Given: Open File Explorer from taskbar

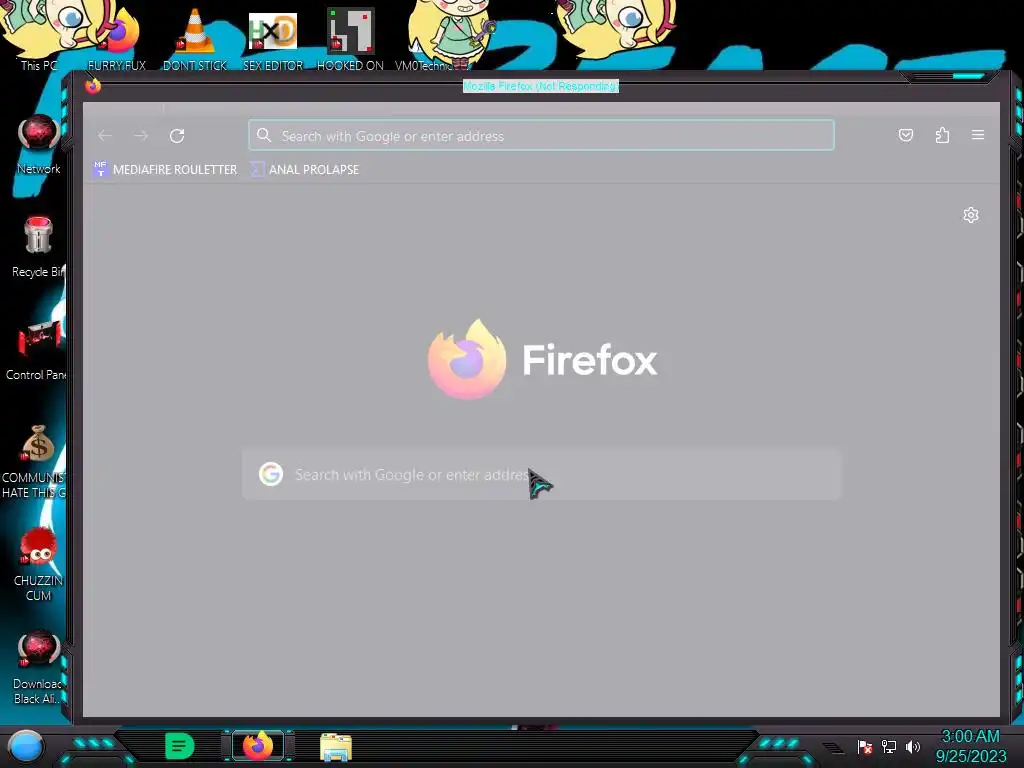Looking at the screenshot, I should click(x=336, y=747).
